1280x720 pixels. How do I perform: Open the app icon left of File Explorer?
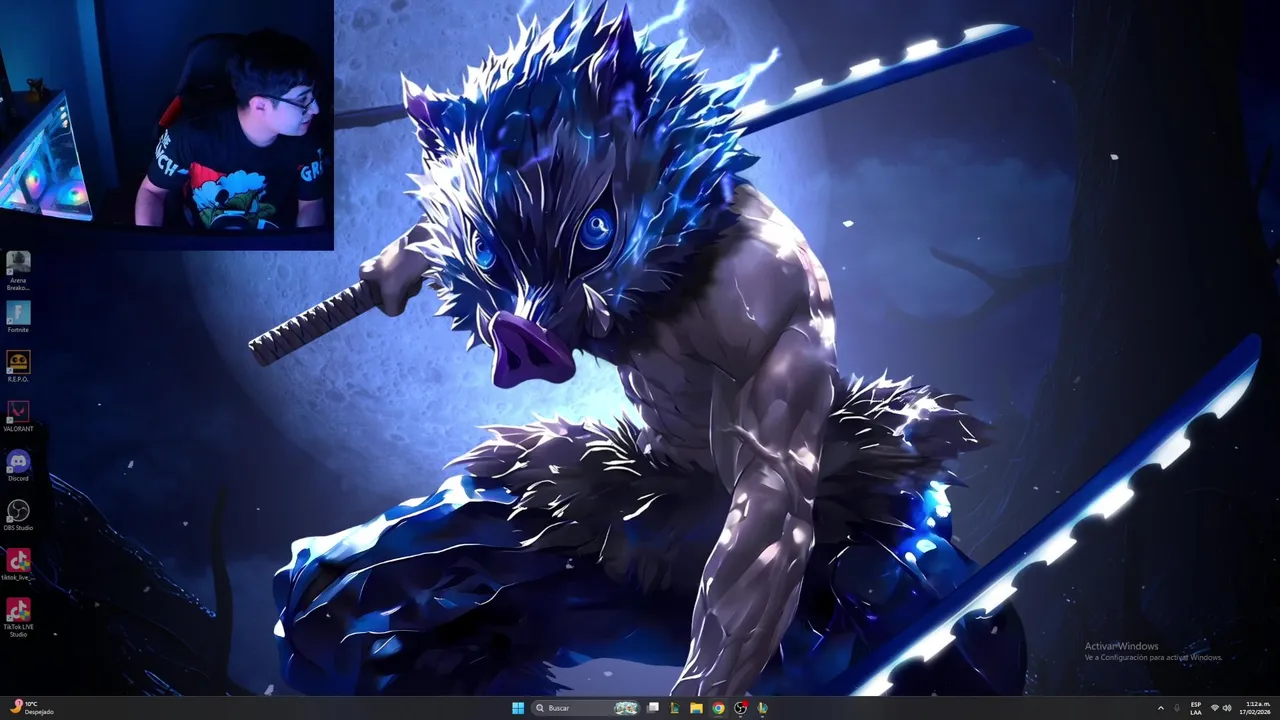click(x=674, y=708)
